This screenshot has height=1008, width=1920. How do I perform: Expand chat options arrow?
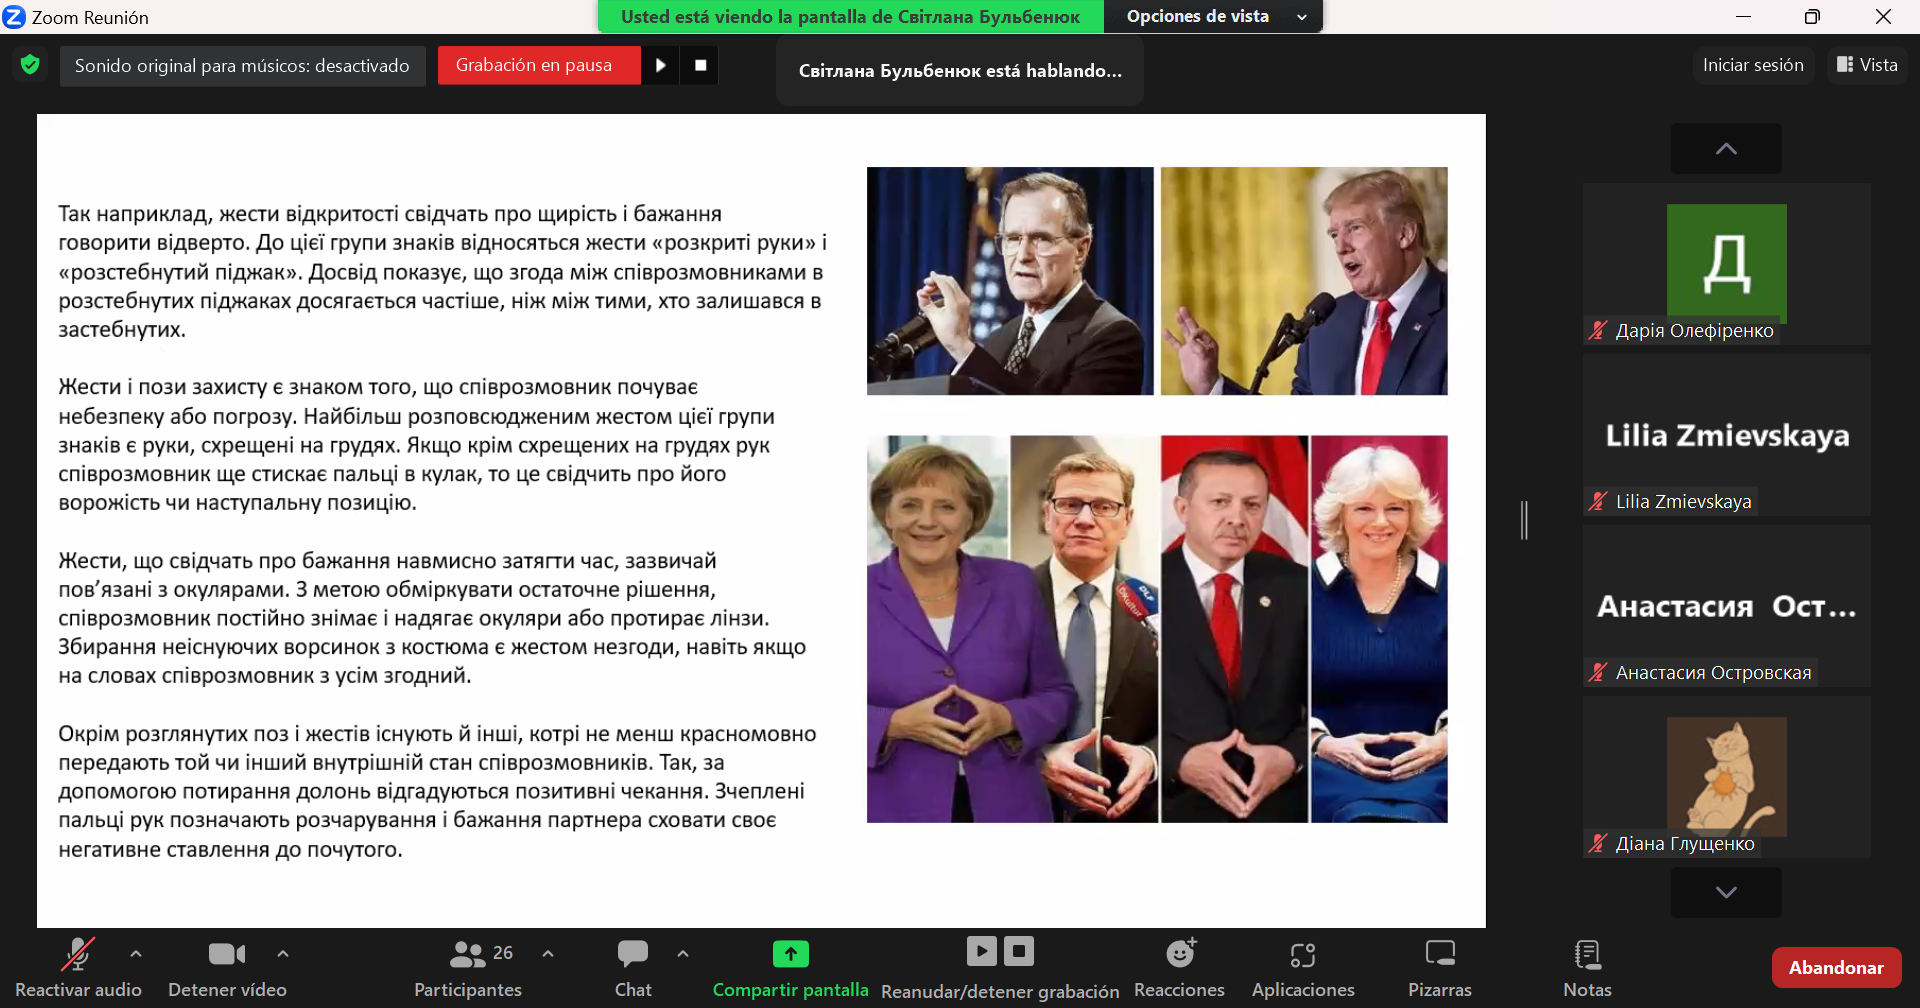[683, 954]
